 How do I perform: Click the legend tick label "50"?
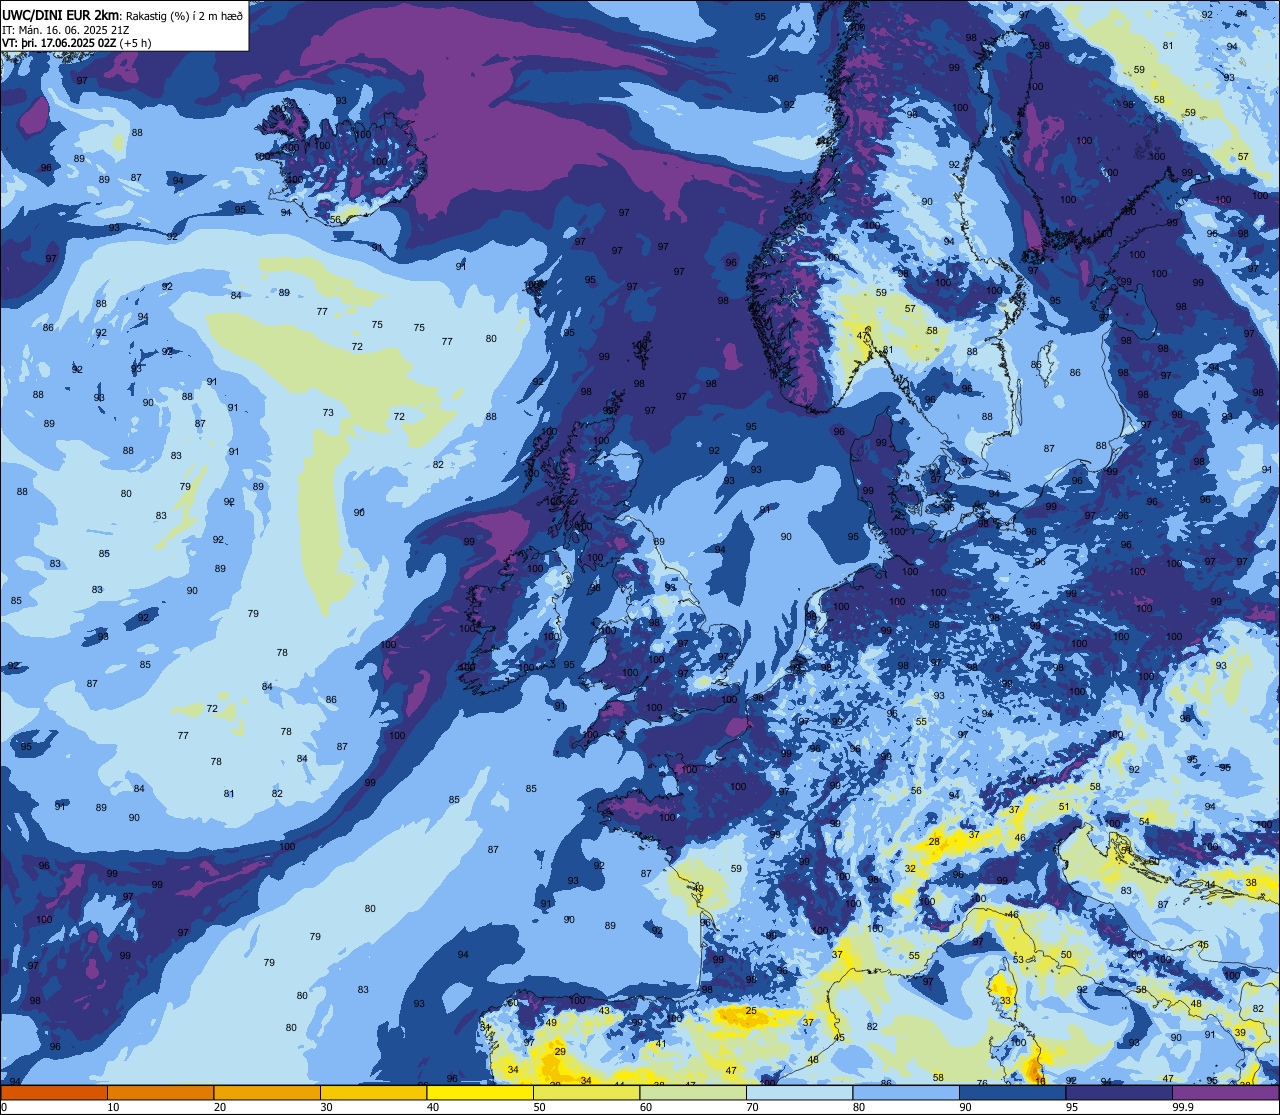pyautogui.click(x=539, y=1107)
